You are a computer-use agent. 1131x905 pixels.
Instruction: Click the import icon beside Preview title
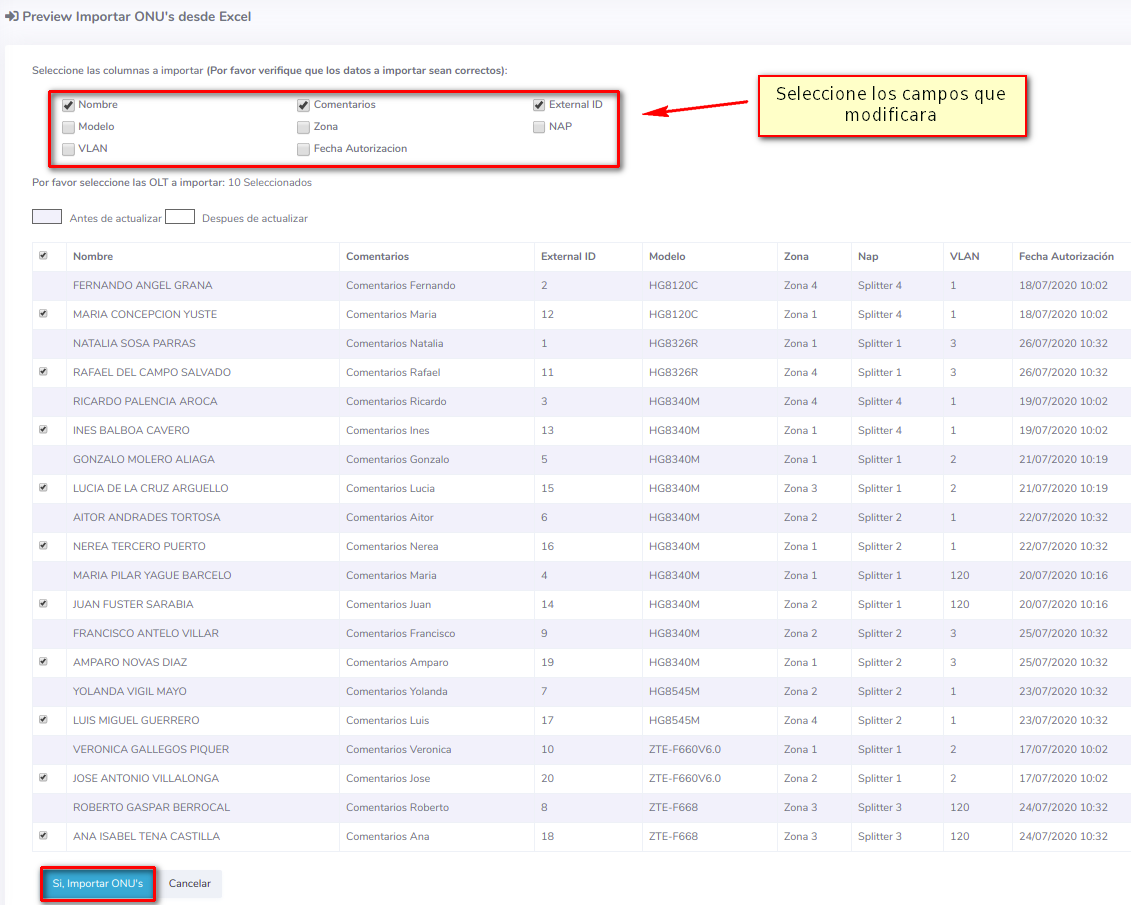[x=11, y=17]
